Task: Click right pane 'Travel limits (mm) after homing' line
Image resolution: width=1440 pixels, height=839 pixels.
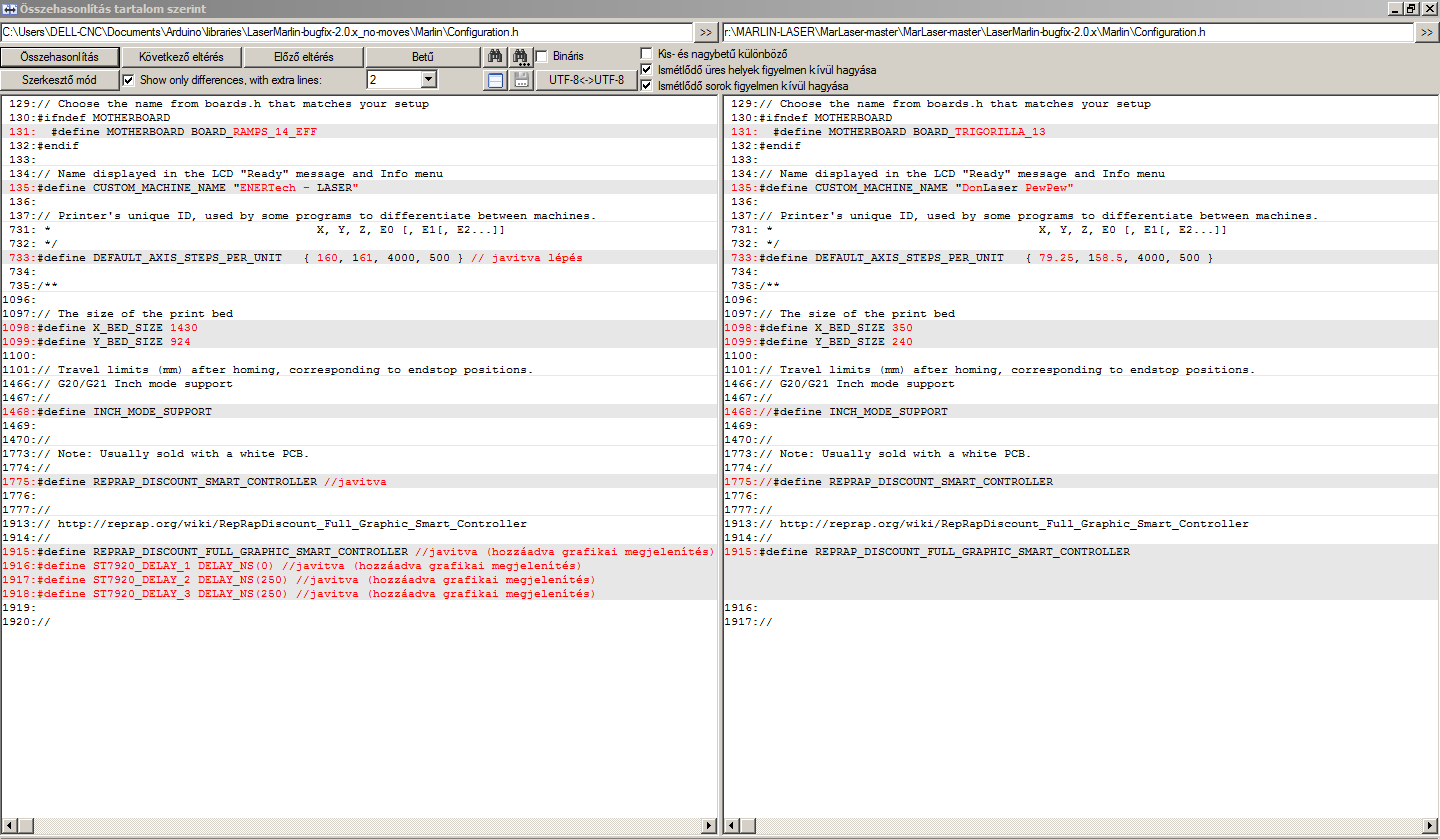Action: tap(1081, 369)
